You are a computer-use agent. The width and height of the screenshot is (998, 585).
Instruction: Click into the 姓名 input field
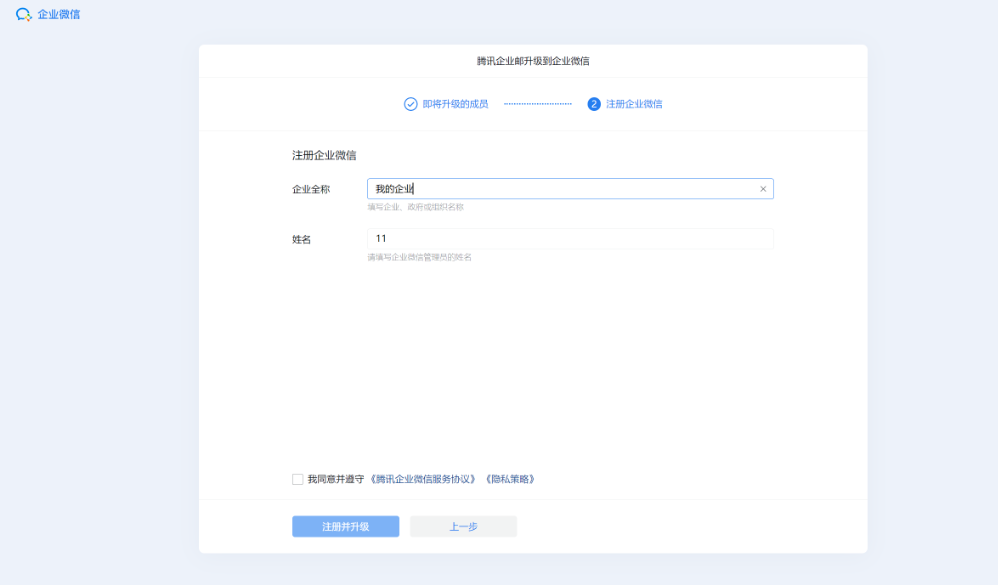[550, 239]
